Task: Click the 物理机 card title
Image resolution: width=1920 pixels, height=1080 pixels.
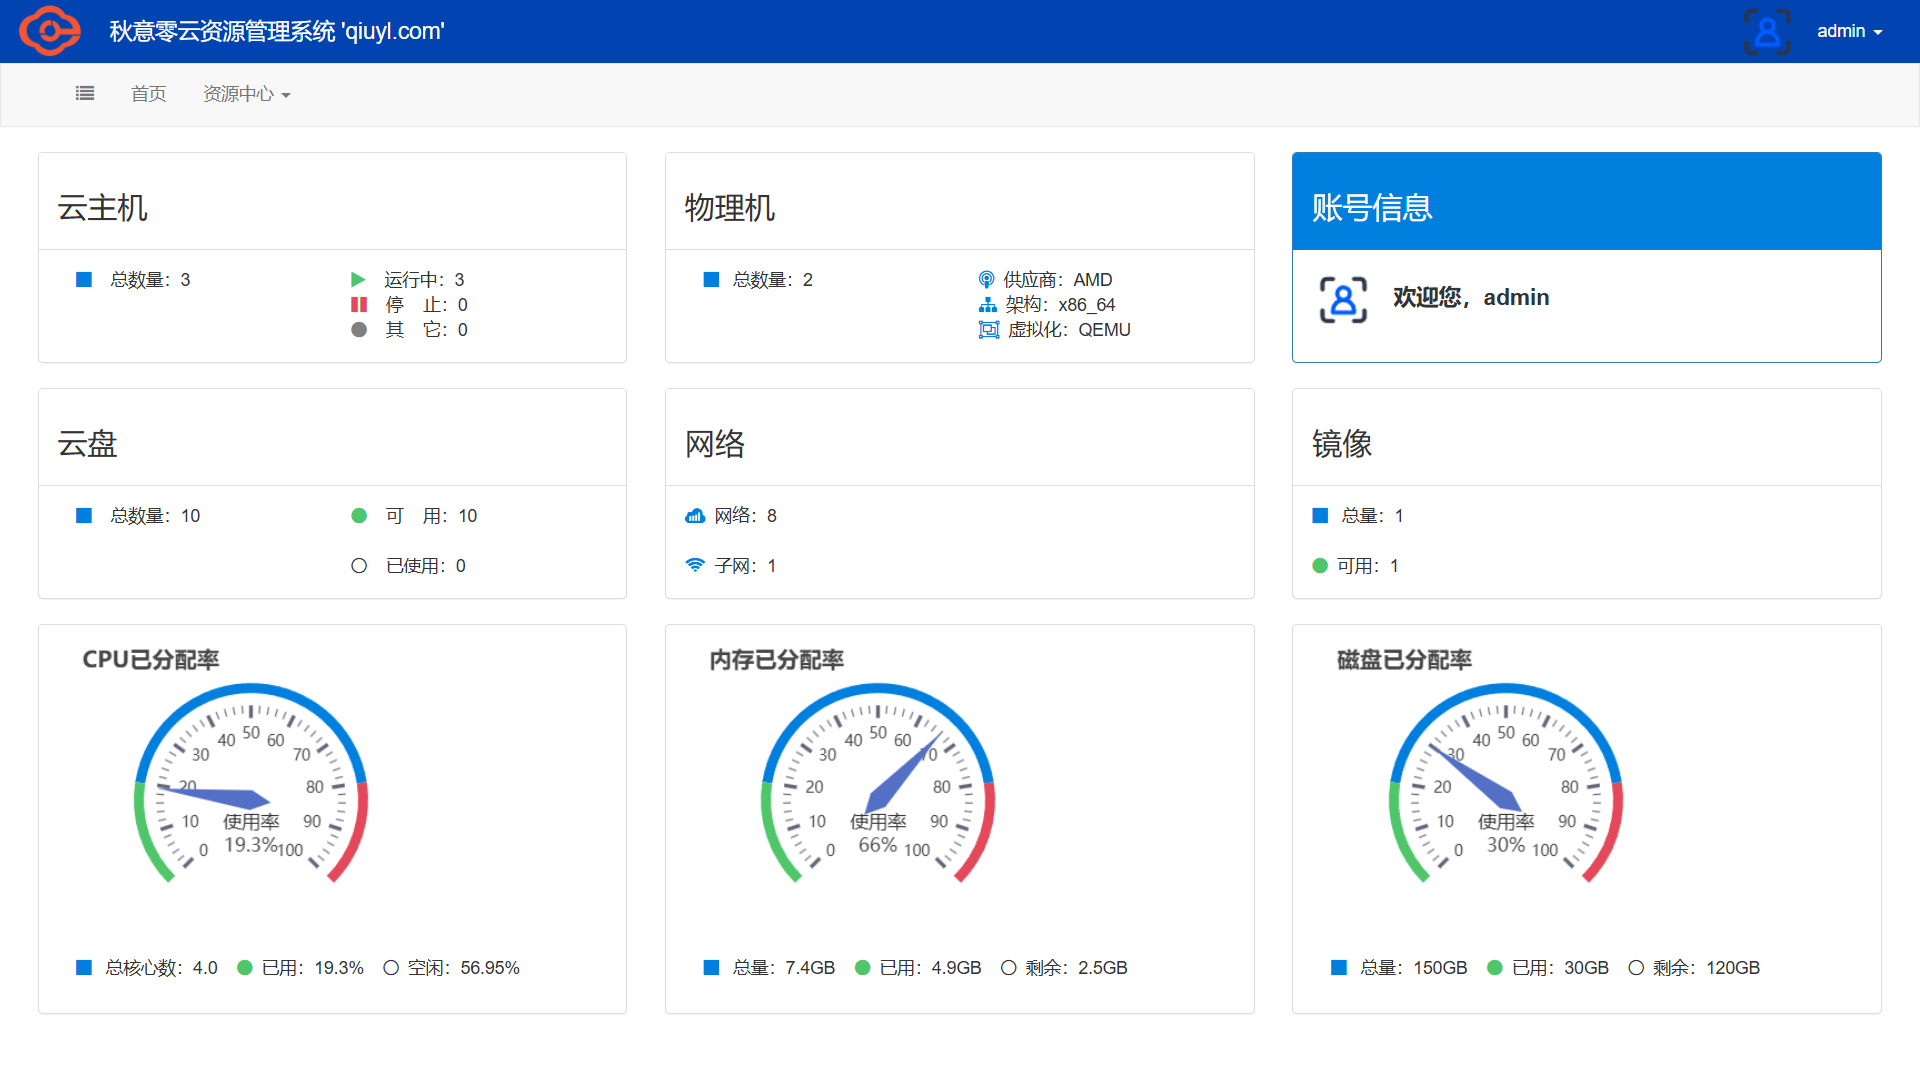Action: pyautogui.click(x=730, y=208)
